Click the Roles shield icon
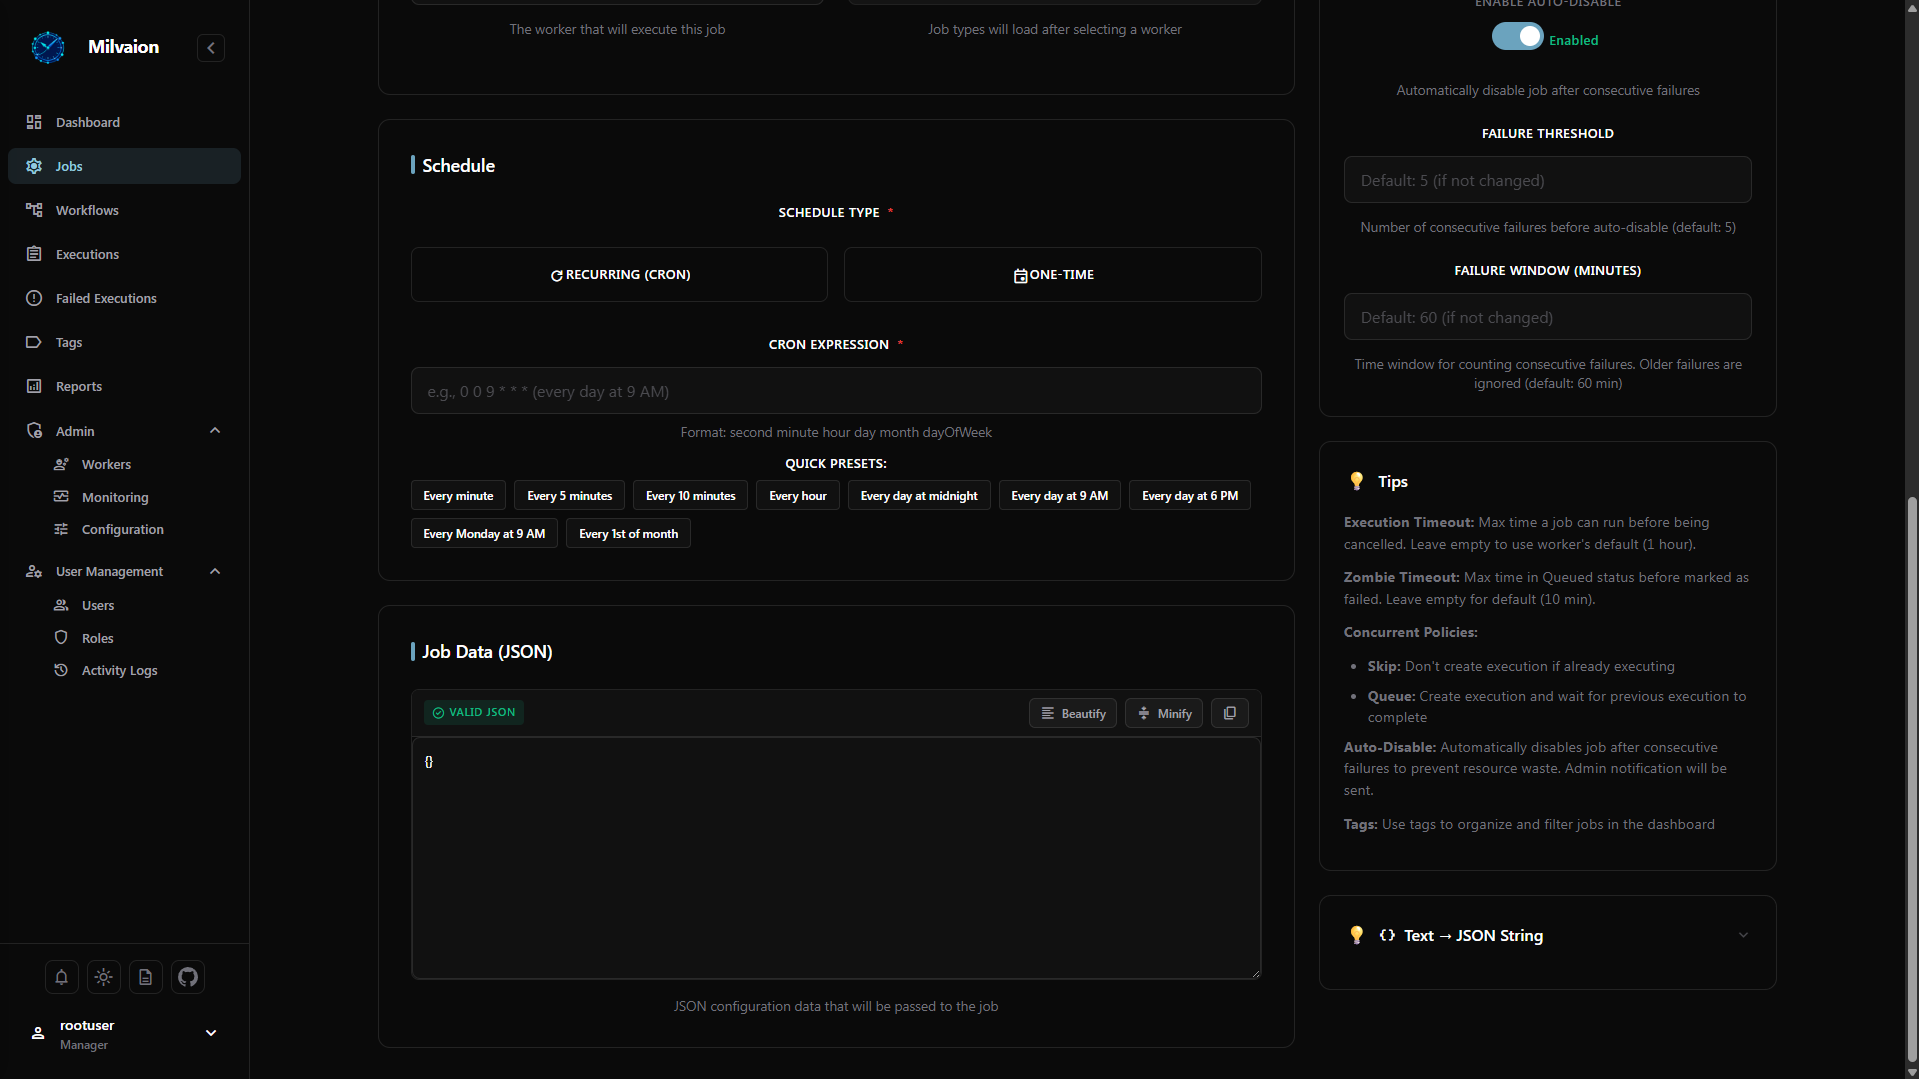1919x1079 pixels. coord(61,638)
